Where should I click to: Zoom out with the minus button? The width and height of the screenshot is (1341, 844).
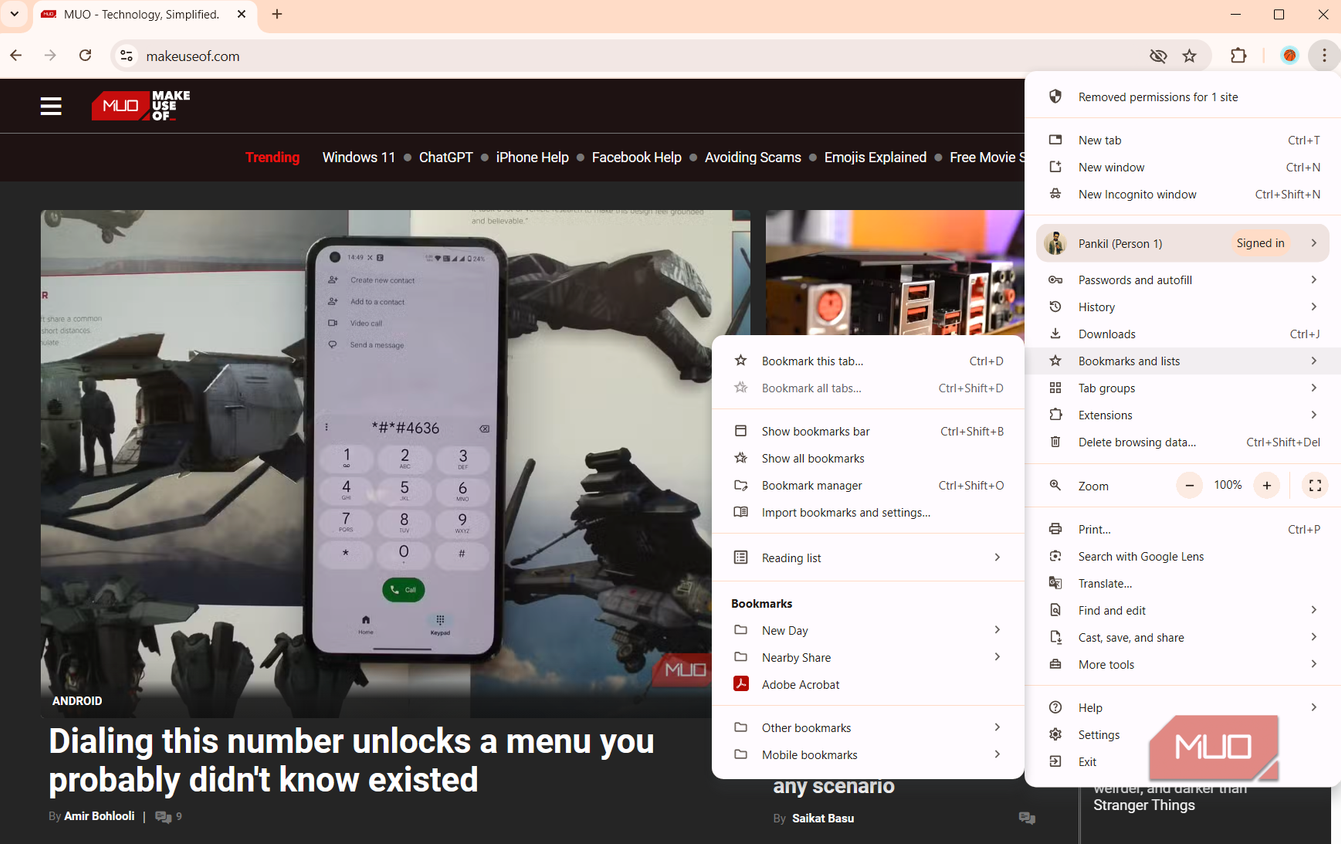tap(1189, 486)
